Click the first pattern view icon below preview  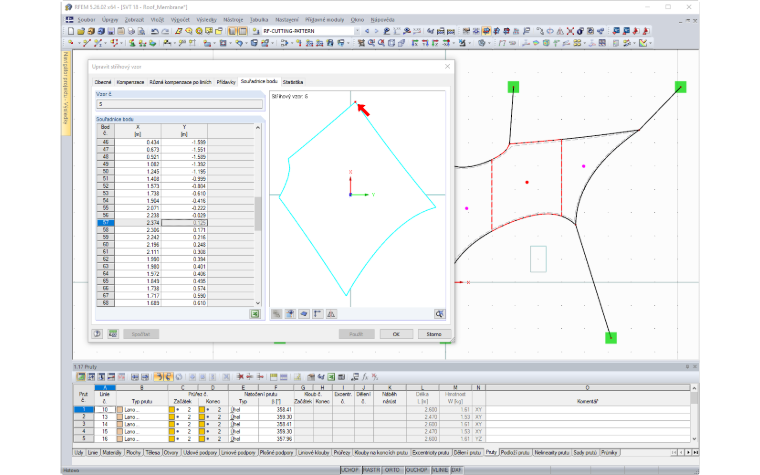pyautogui.click(x=276, y=314)
